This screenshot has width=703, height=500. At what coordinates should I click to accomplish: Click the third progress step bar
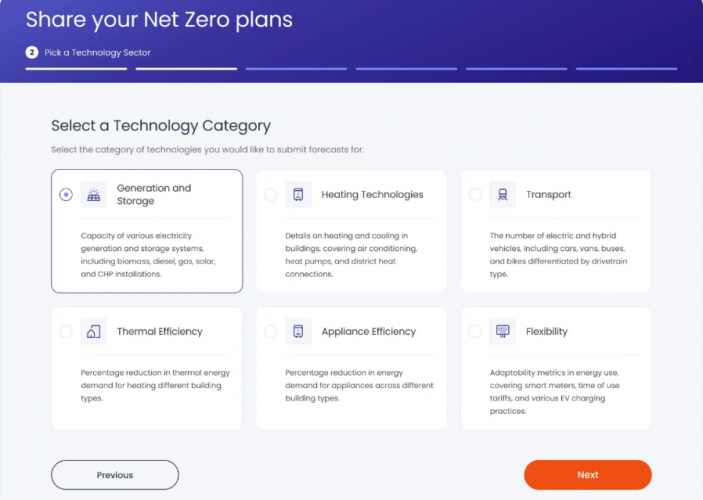click(x=296, y=69)
